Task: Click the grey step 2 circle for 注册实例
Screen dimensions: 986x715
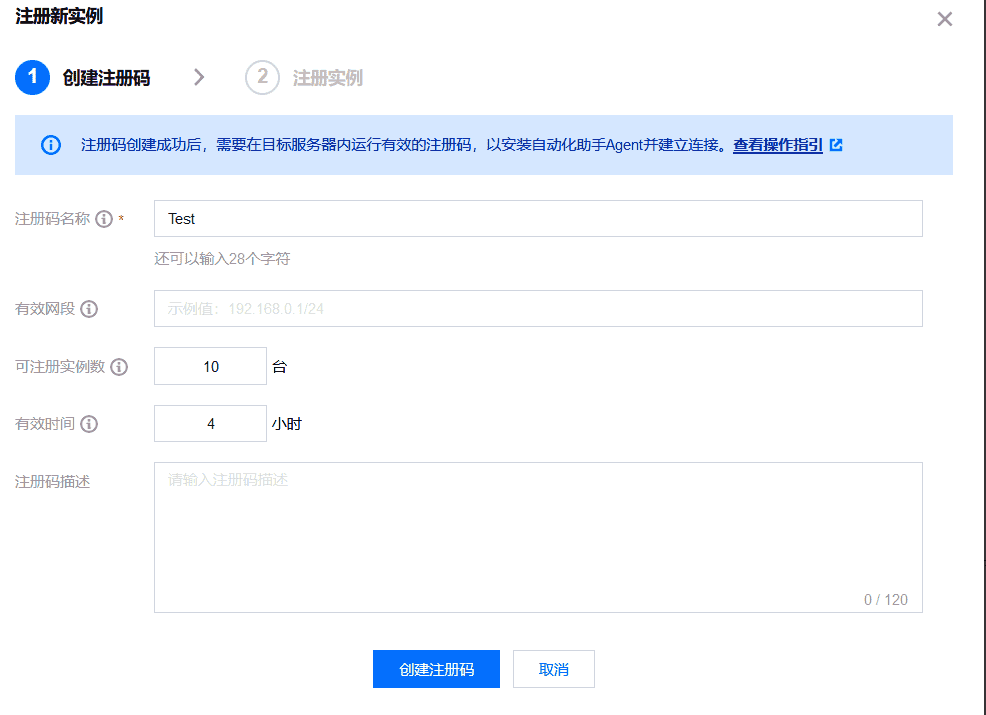Action: [x=262, y=77]
